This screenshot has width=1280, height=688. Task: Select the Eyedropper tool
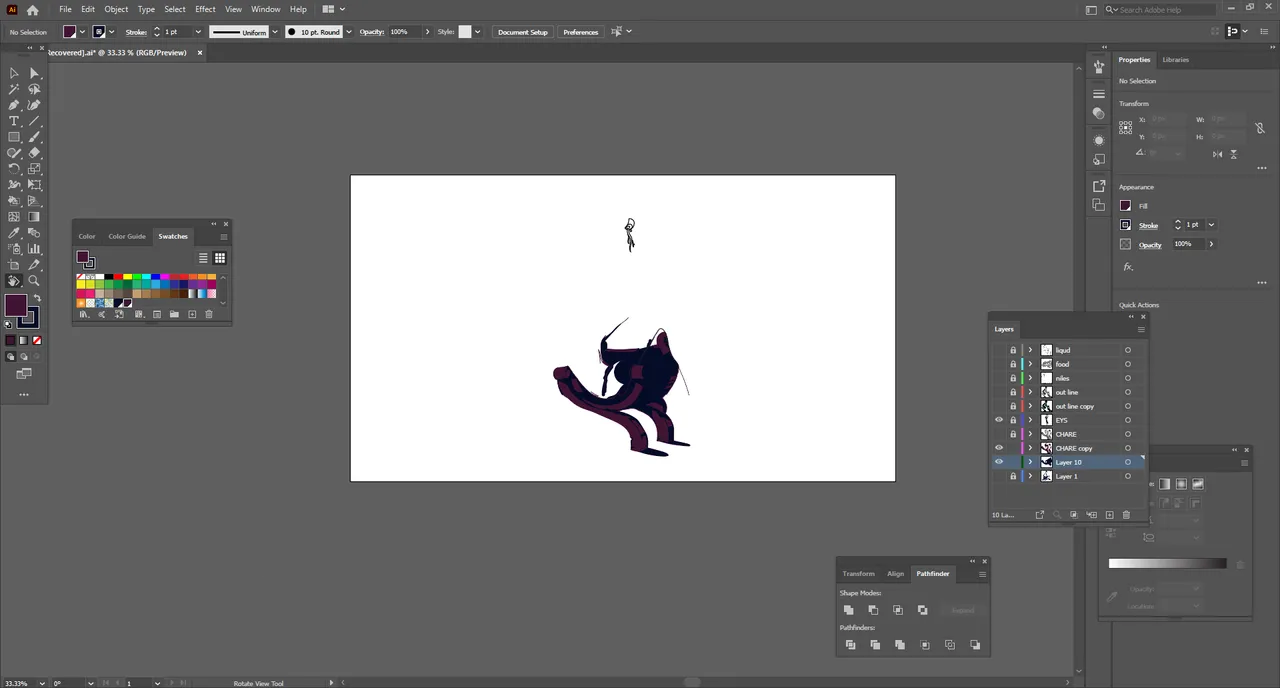click(x=14, y=233)
